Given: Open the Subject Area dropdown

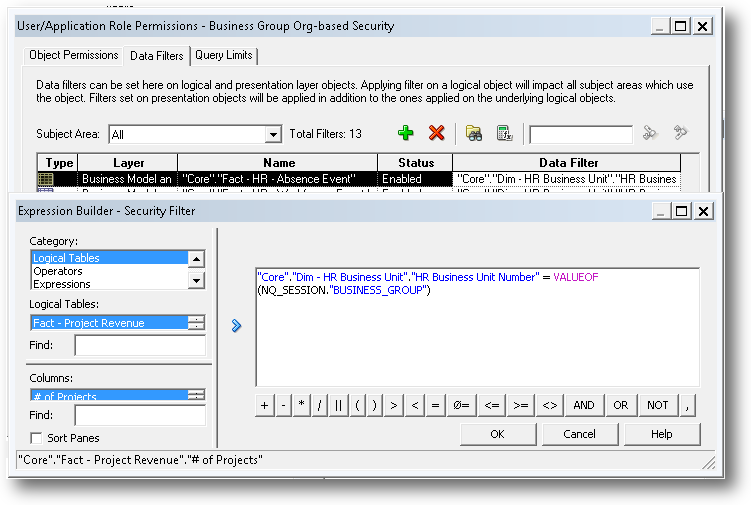Looking at the screenshot, I should click(x=273, y=135).
